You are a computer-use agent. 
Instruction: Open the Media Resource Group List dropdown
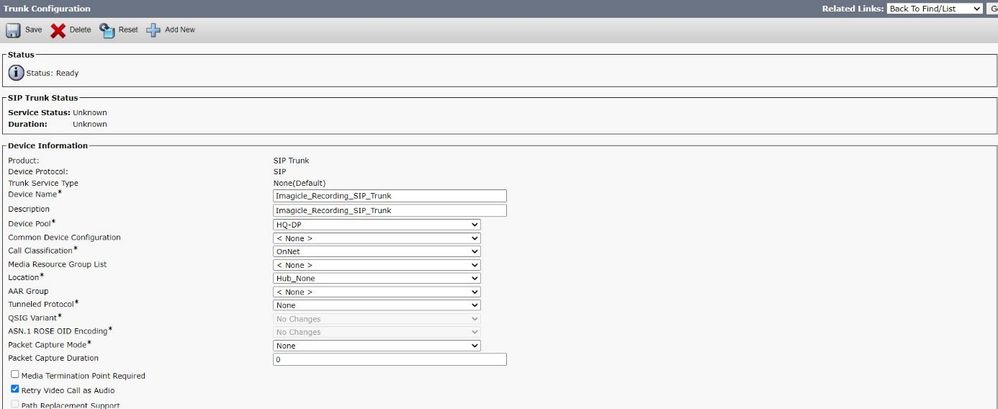click(x=377, y=265)
